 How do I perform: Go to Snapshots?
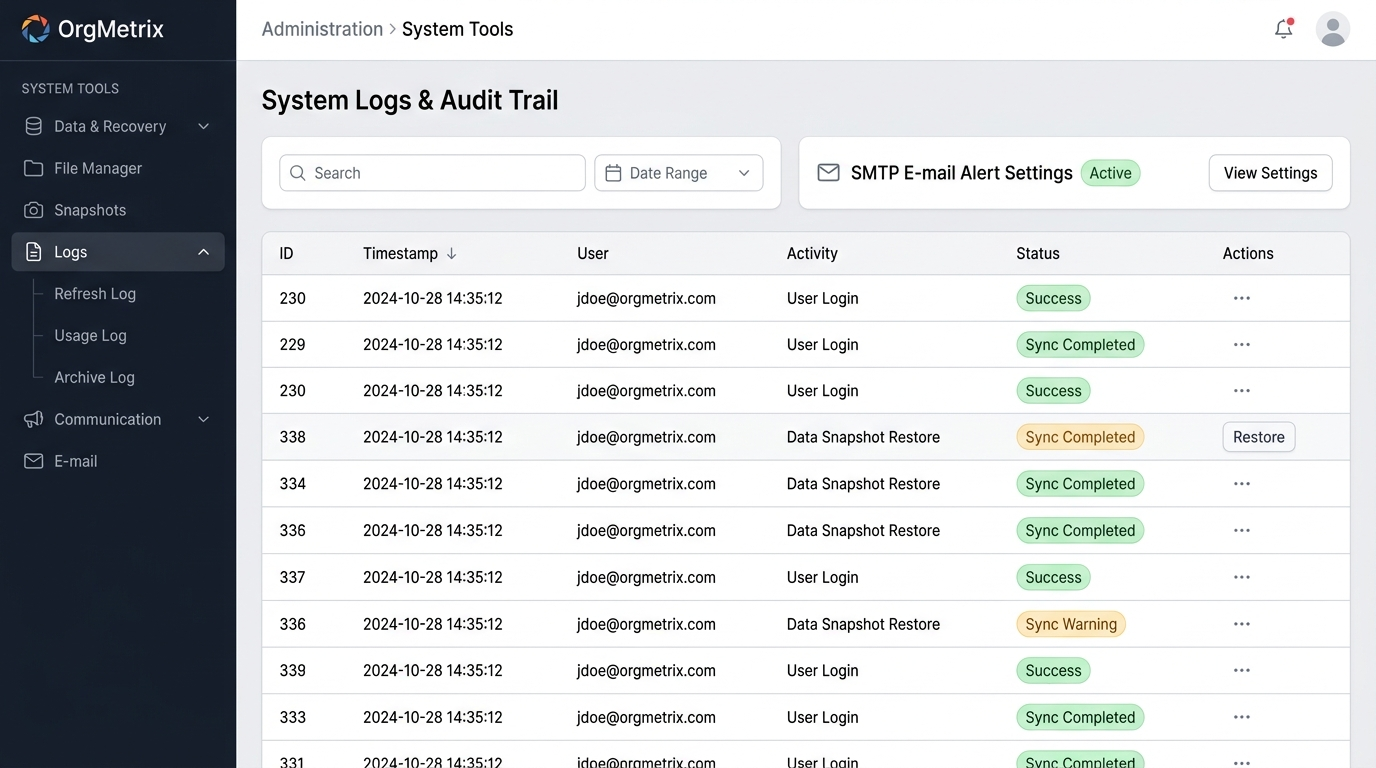tap(90, 210)
